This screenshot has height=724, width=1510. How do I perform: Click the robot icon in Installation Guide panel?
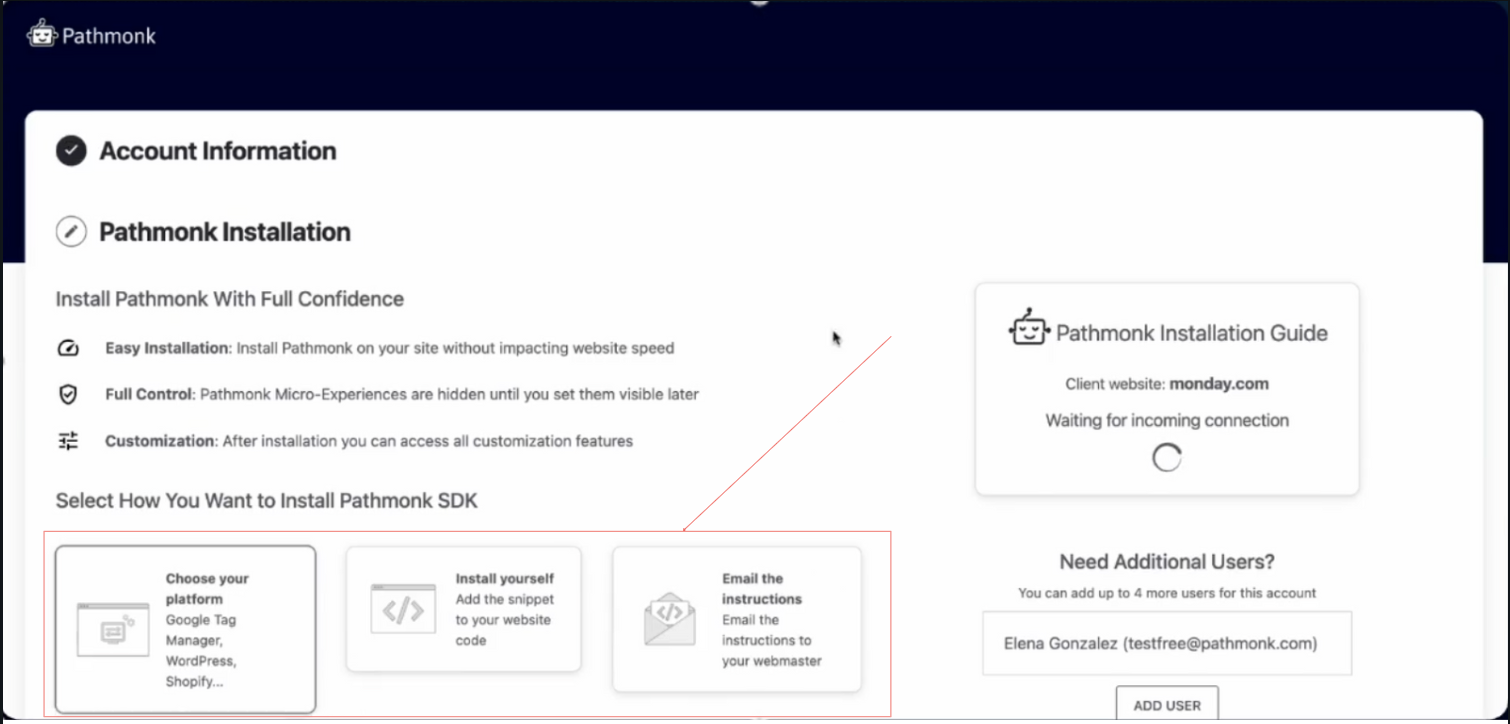coord(1030,328)
